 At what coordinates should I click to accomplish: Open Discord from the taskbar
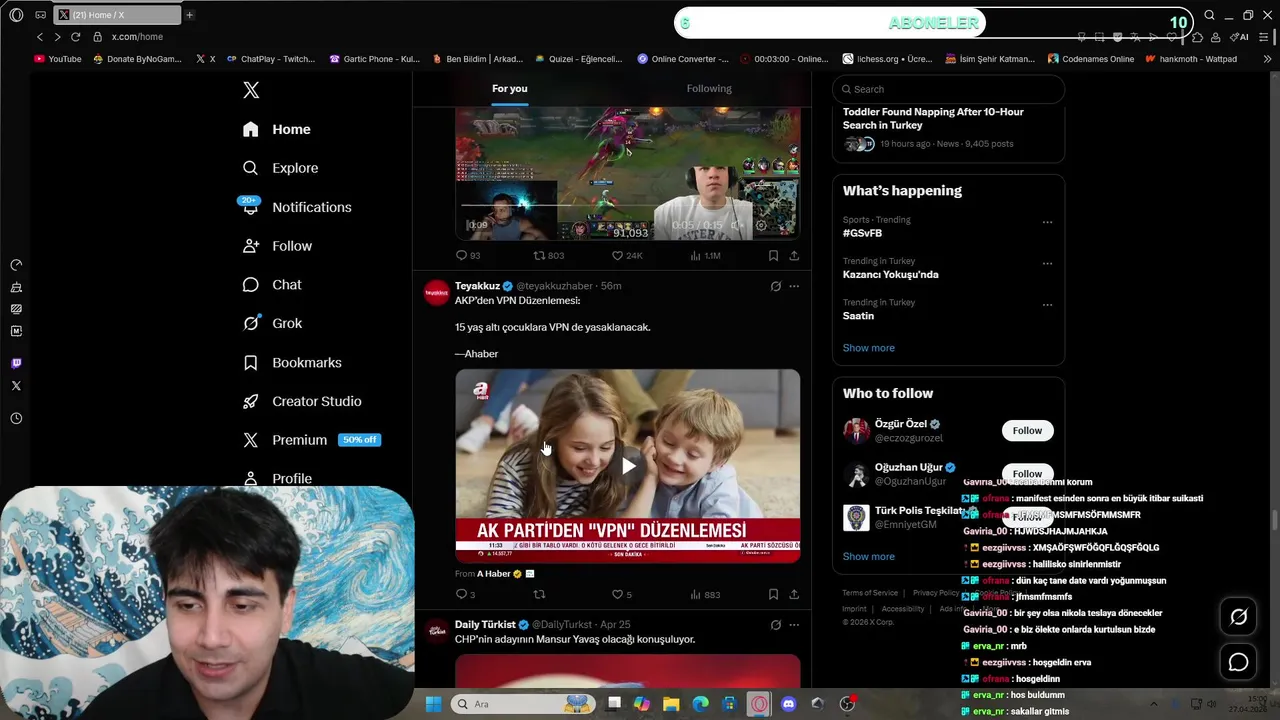pyautogui.click(x=789, y=704)
